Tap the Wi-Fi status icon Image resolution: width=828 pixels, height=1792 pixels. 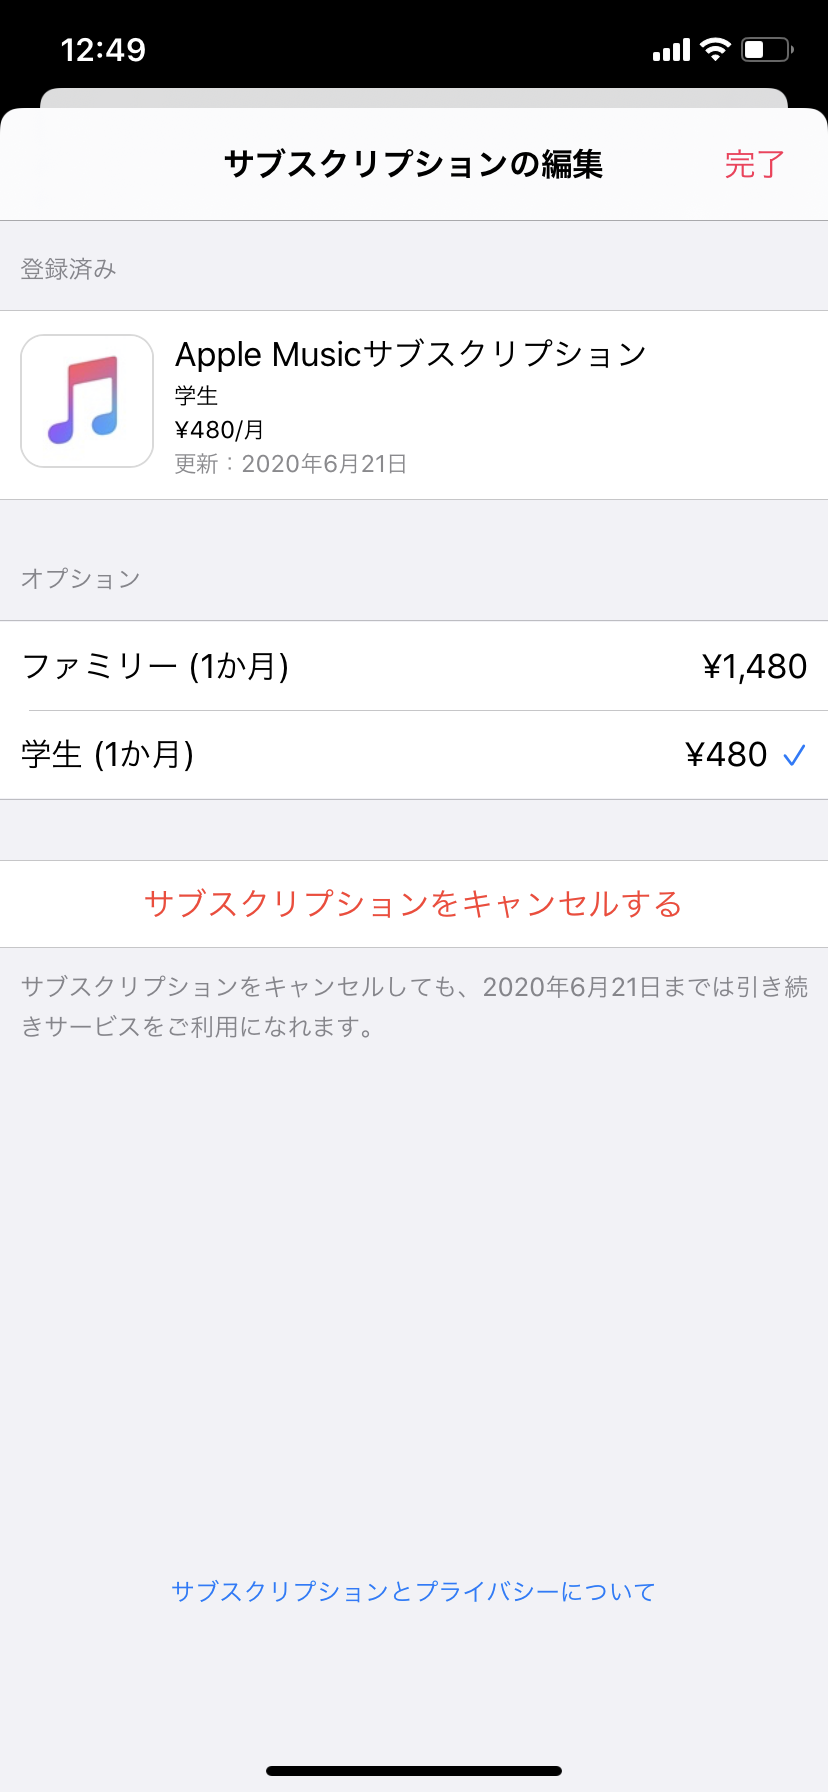[x=715, y=49]
